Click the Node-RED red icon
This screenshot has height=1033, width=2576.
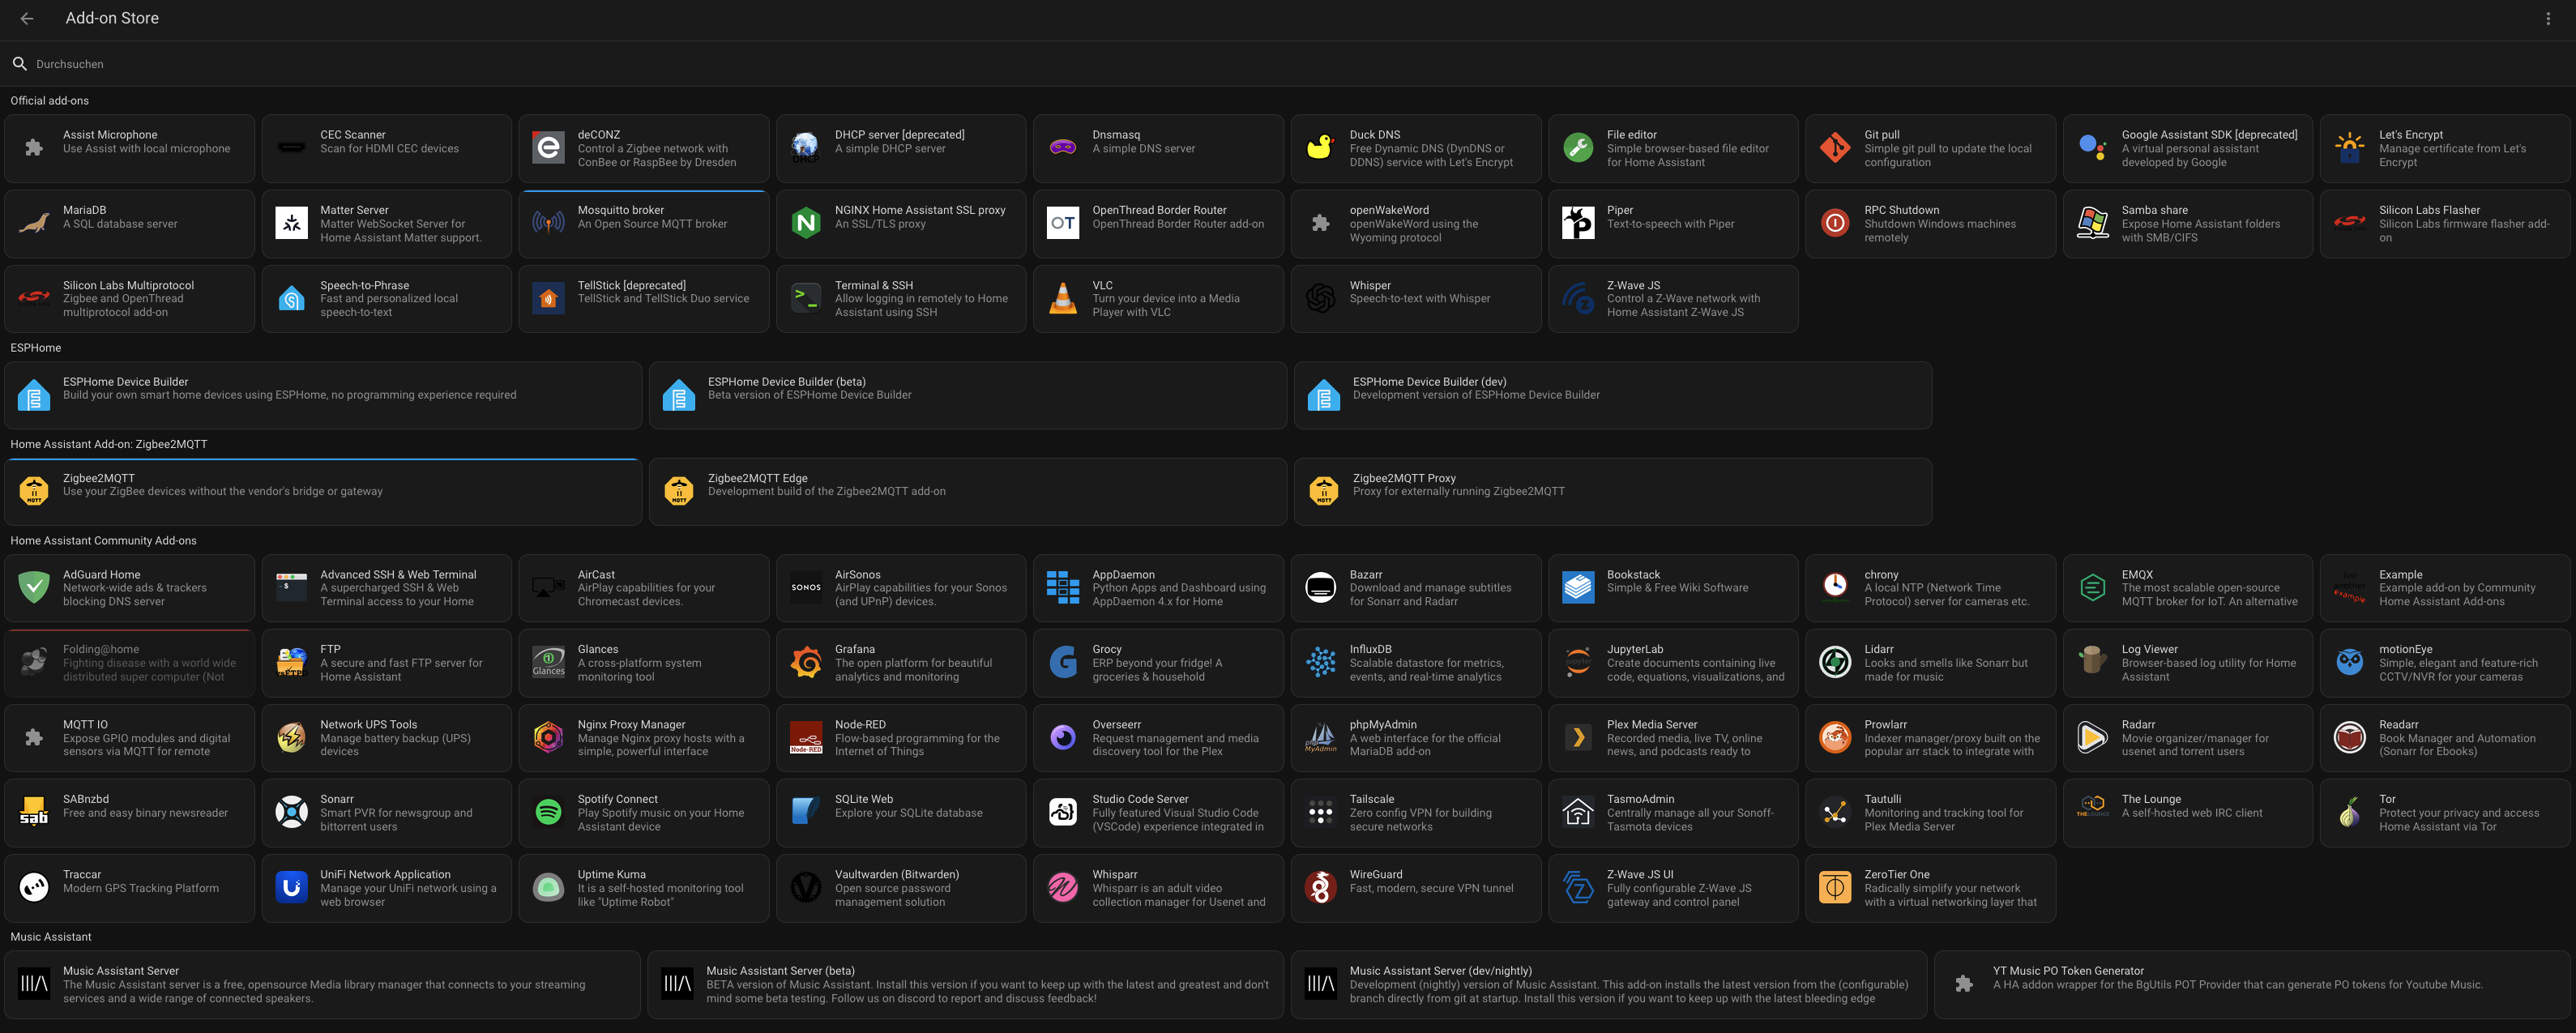pos(806,737)
